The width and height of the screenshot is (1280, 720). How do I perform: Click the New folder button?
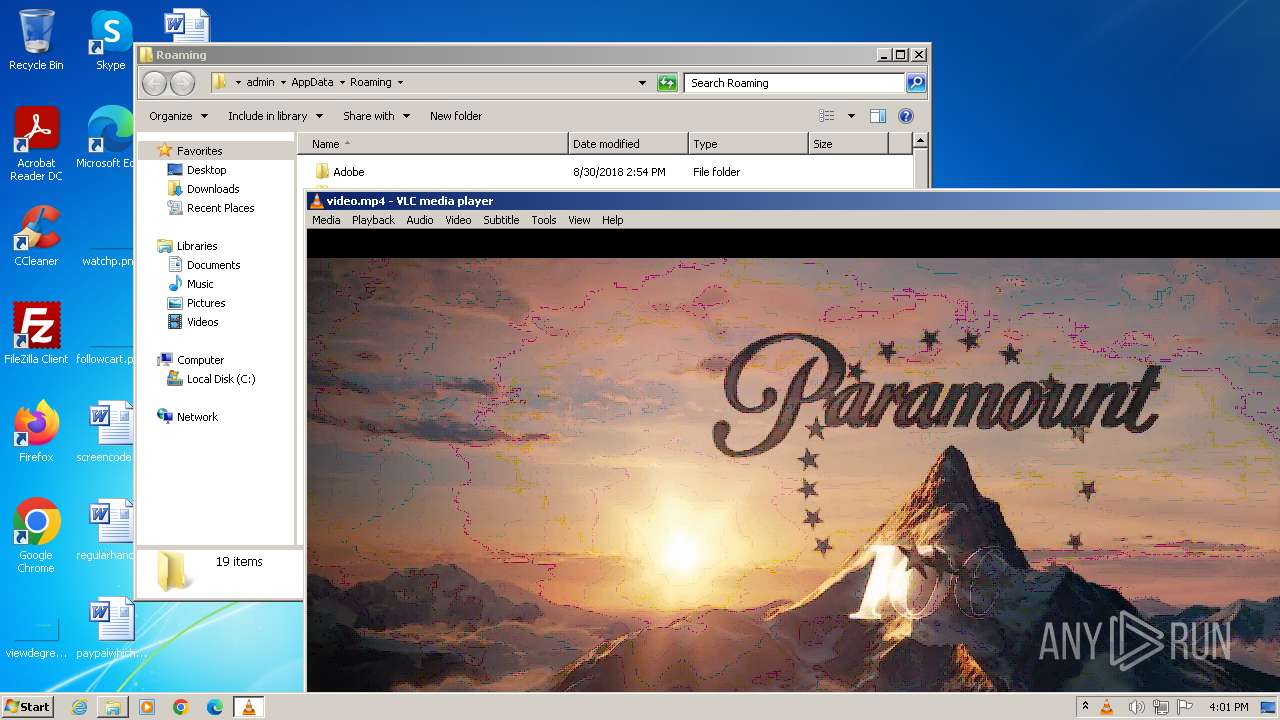pos(456,116)
